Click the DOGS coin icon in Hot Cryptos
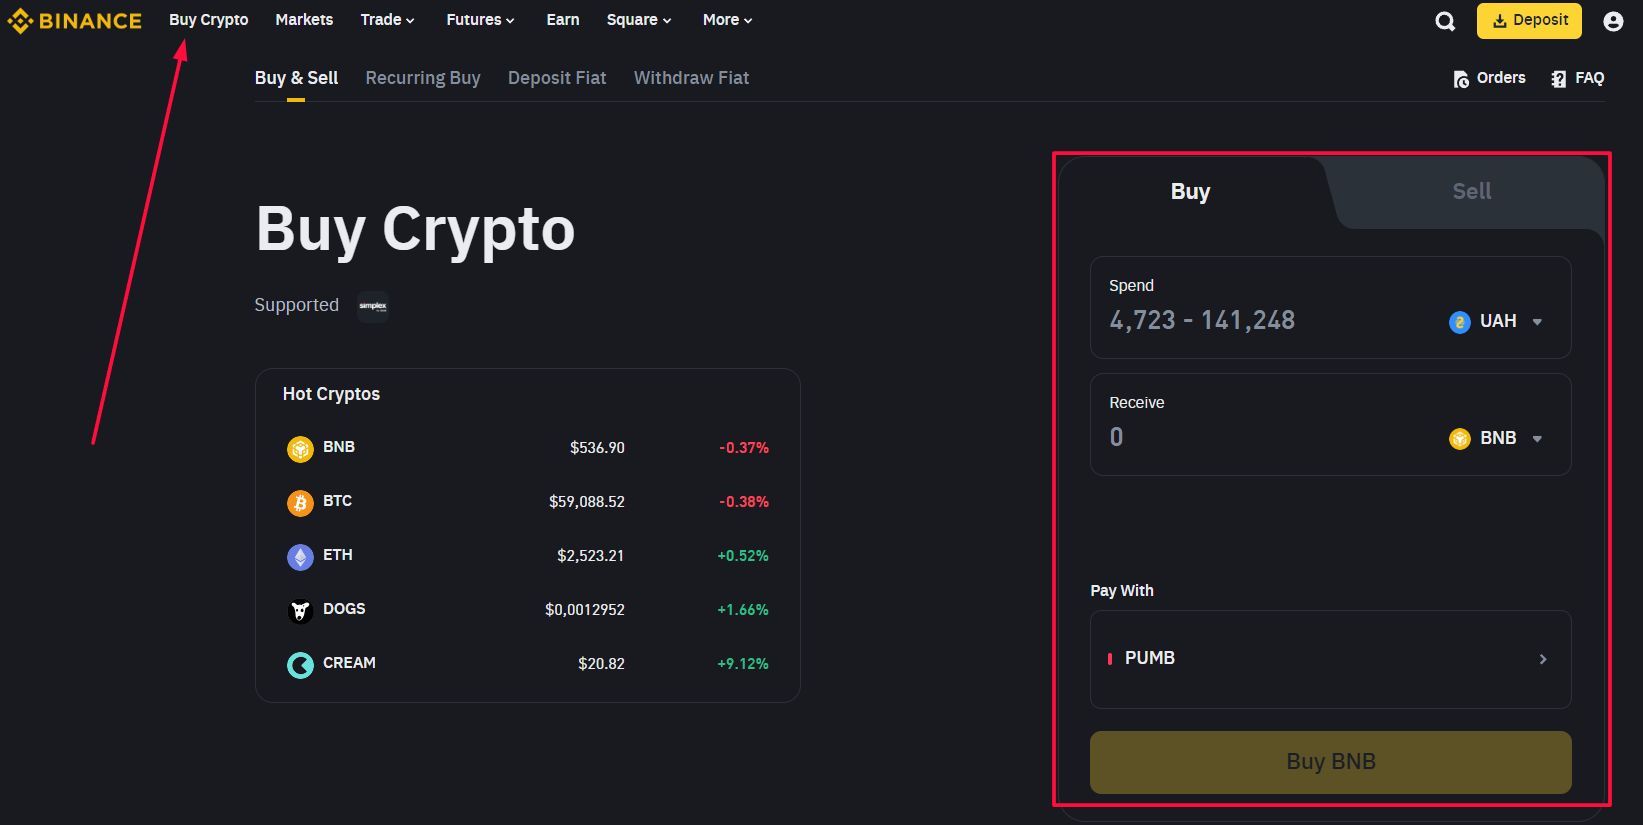This screenshot has height=825, width=1643. click(x=300, y=611)
